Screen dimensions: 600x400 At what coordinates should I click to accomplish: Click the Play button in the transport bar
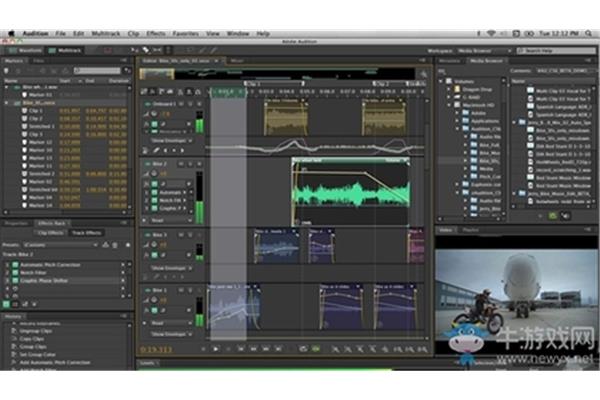coord(215,349)
